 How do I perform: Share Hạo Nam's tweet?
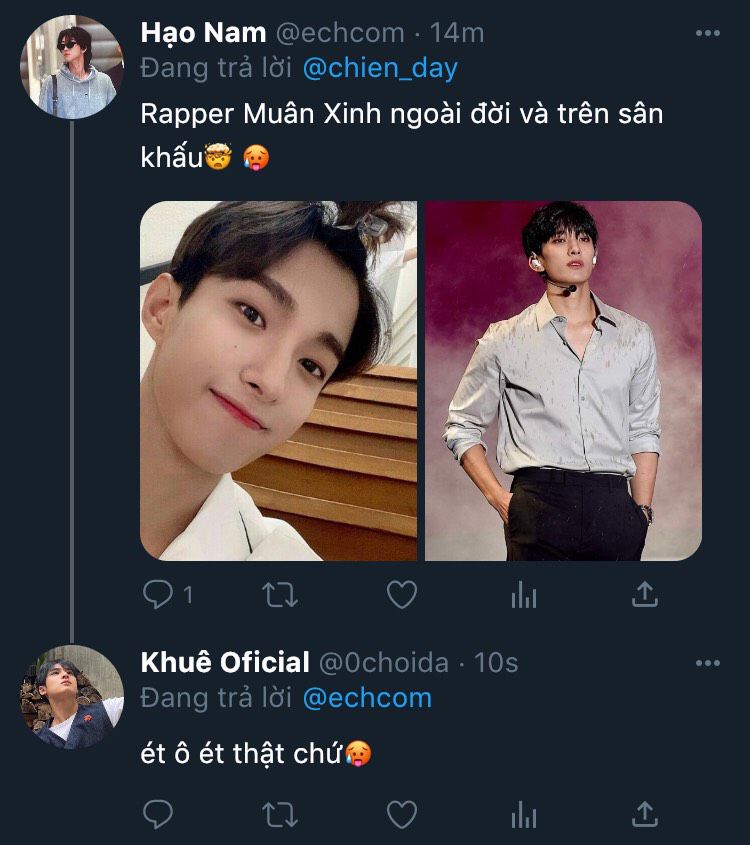[x=645, y=596]
